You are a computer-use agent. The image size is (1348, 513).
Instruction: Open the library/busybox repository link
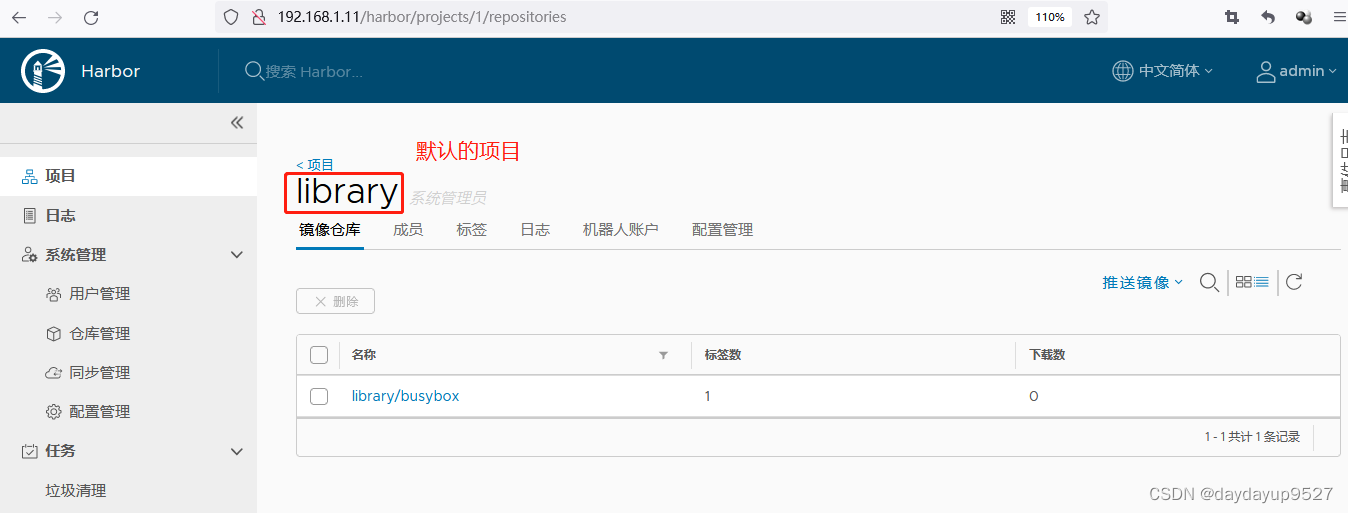click(x=405, y=396)
